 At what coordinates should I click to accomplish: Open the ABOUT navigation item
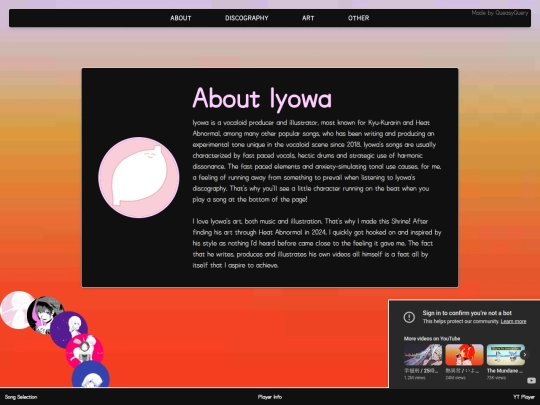coord(180,18)
